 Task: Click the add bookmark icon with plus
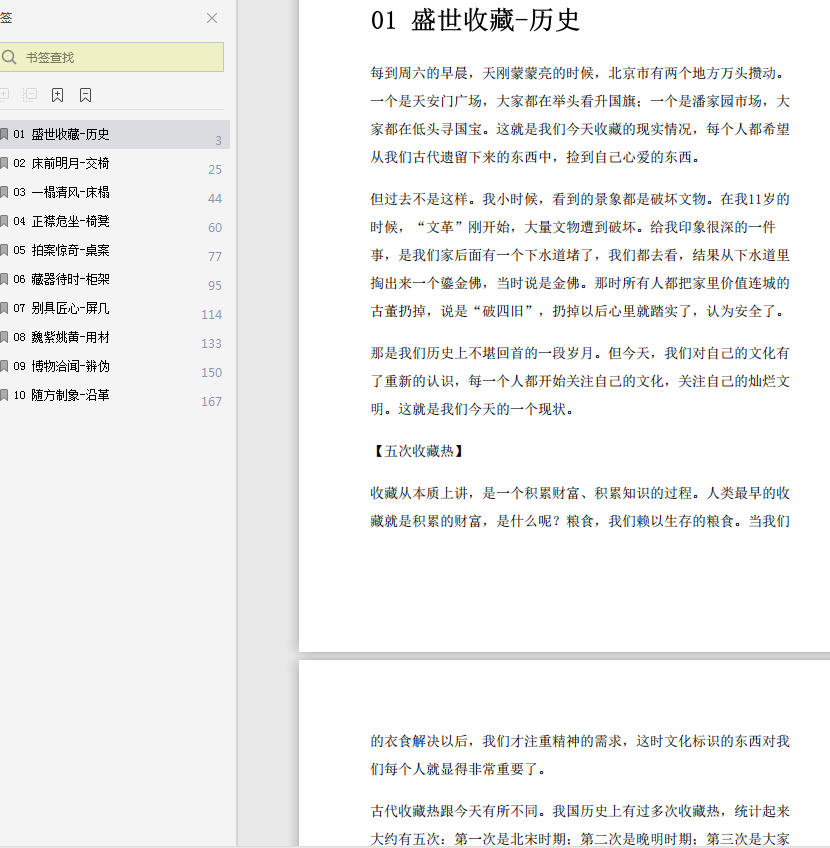pyautogui.click(x=58, y=95)
